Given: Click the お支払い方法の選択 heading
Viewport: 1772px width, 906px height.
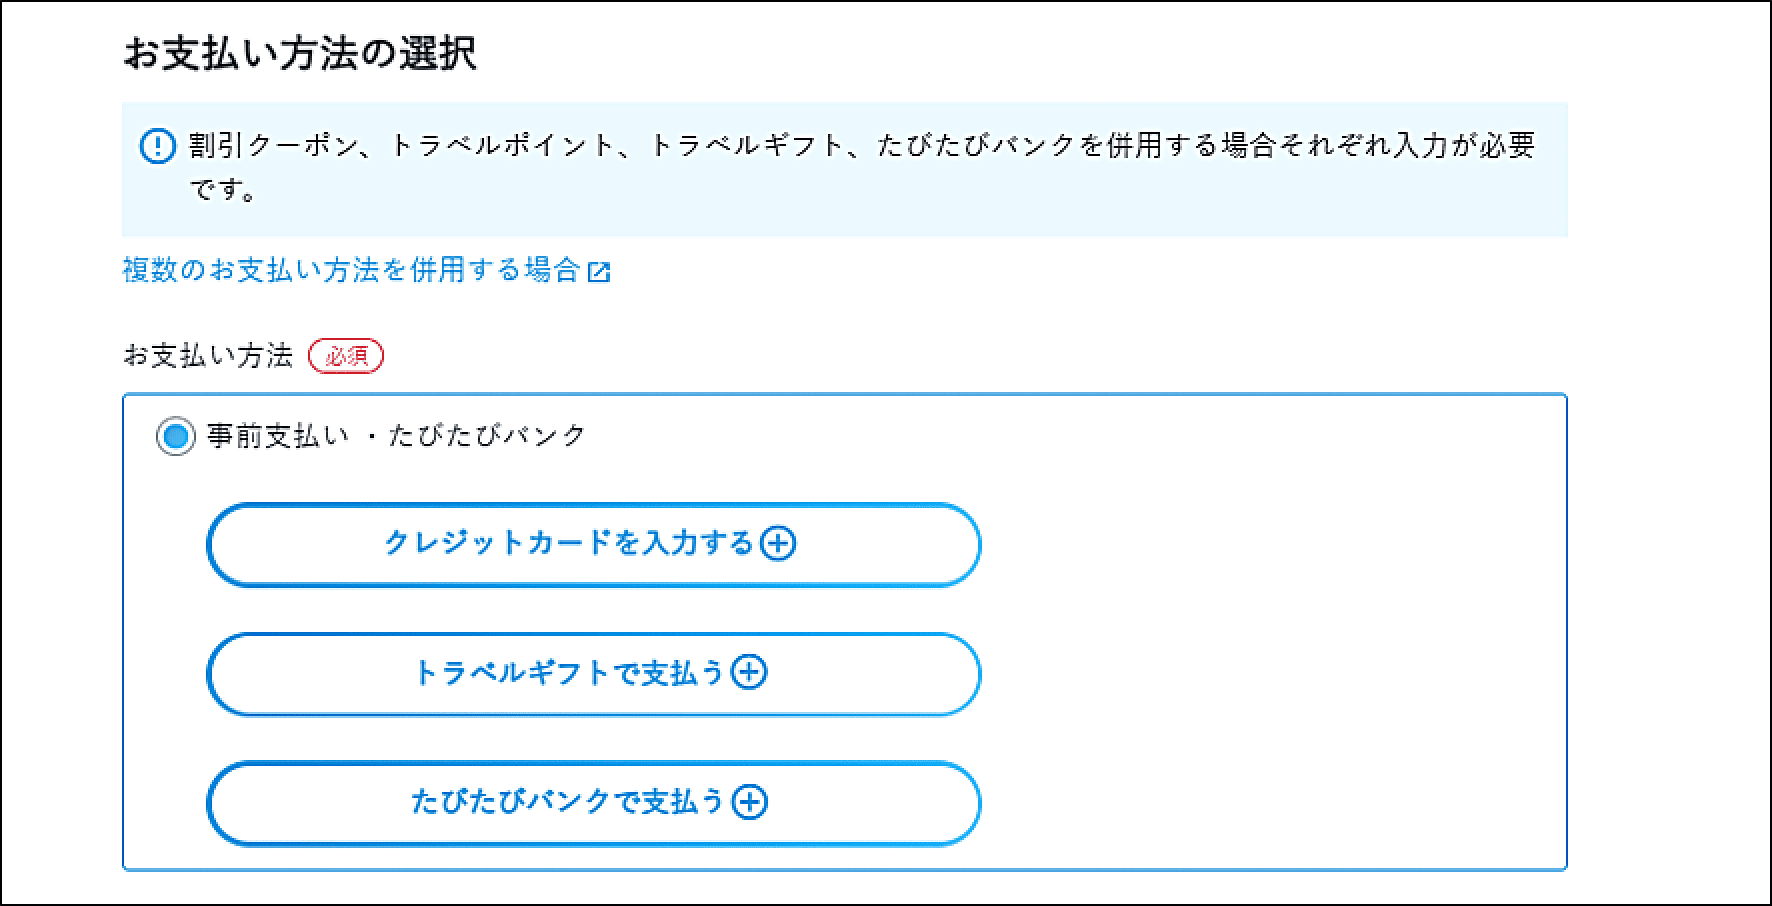Looking at the screenshot, I should pyautogui.click(x=299, y=54).
